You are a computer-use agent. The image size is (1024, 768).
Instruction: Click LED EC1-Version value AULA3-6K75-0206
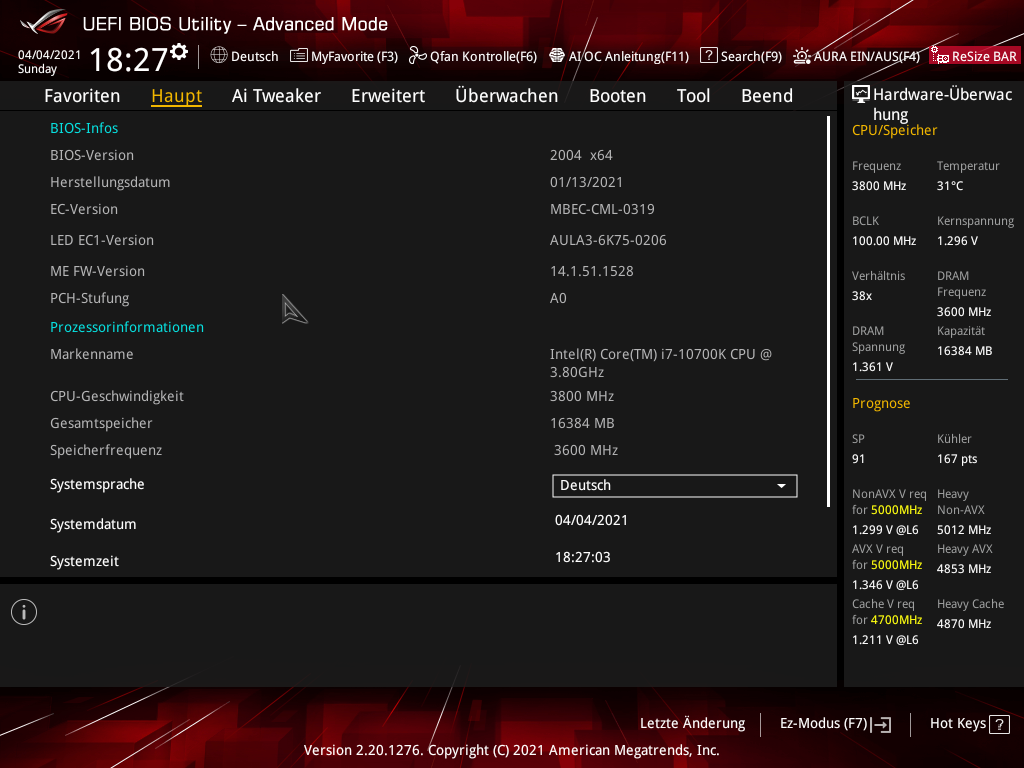point(608,240)
